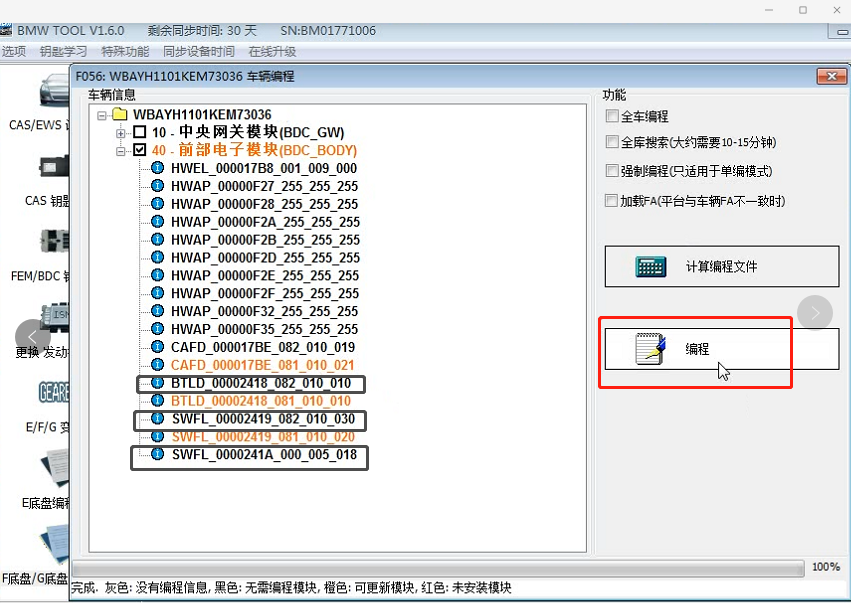Screen dimensions: 851x603
Task: Tick the 强制编程 checkbox
Action: (x=612, y=171)
